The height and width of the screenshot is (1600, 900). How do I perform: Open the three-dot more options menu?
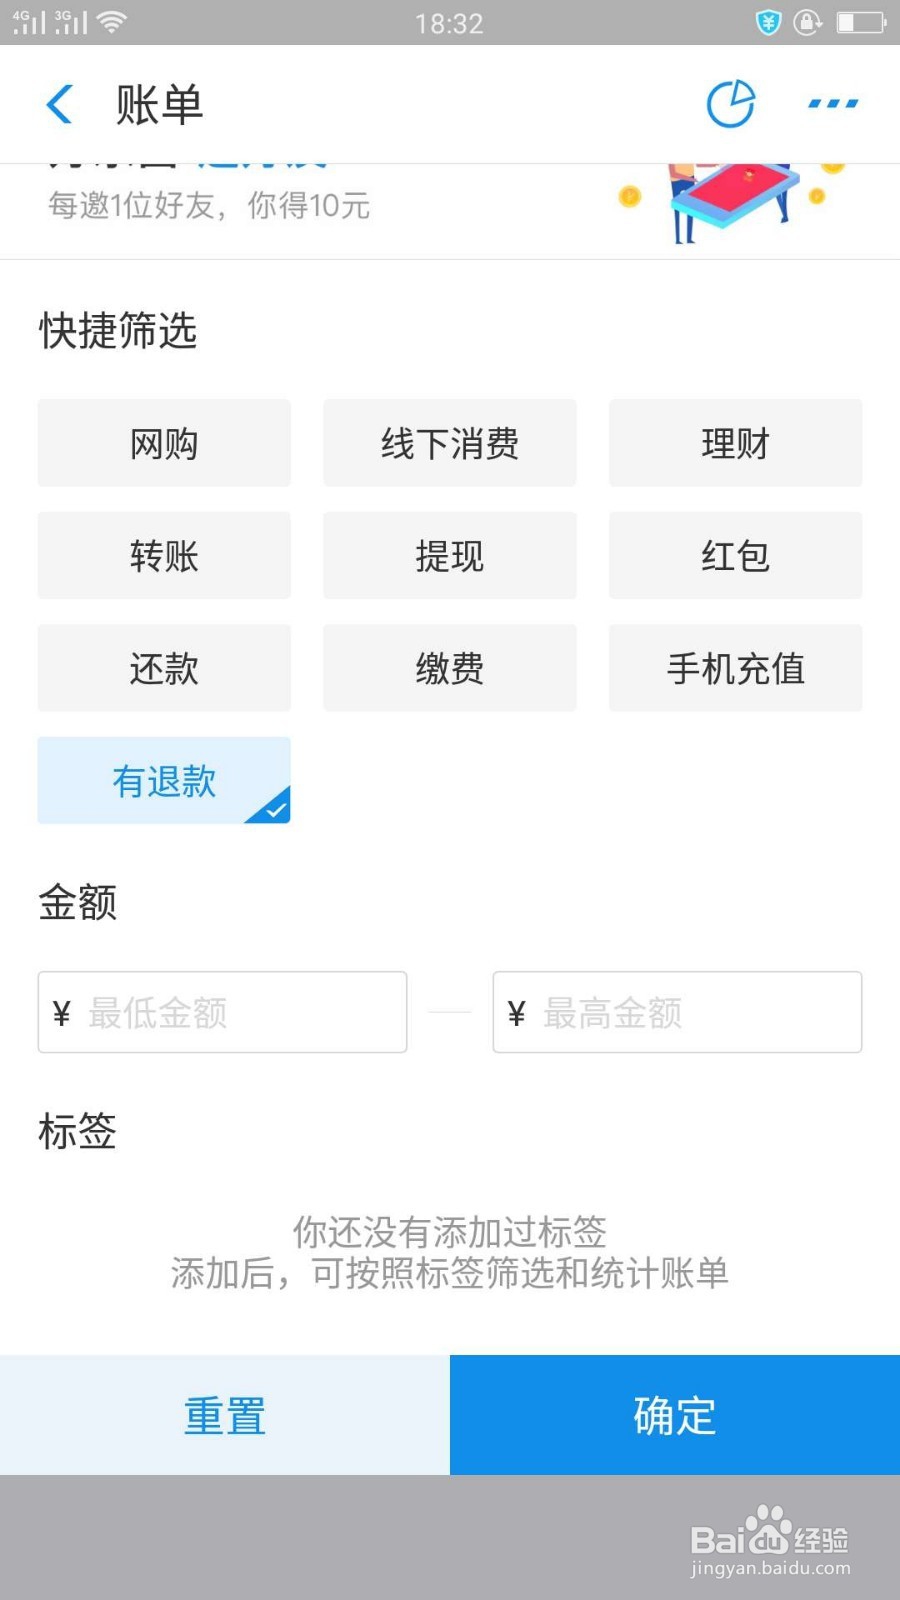pos(833,103)
